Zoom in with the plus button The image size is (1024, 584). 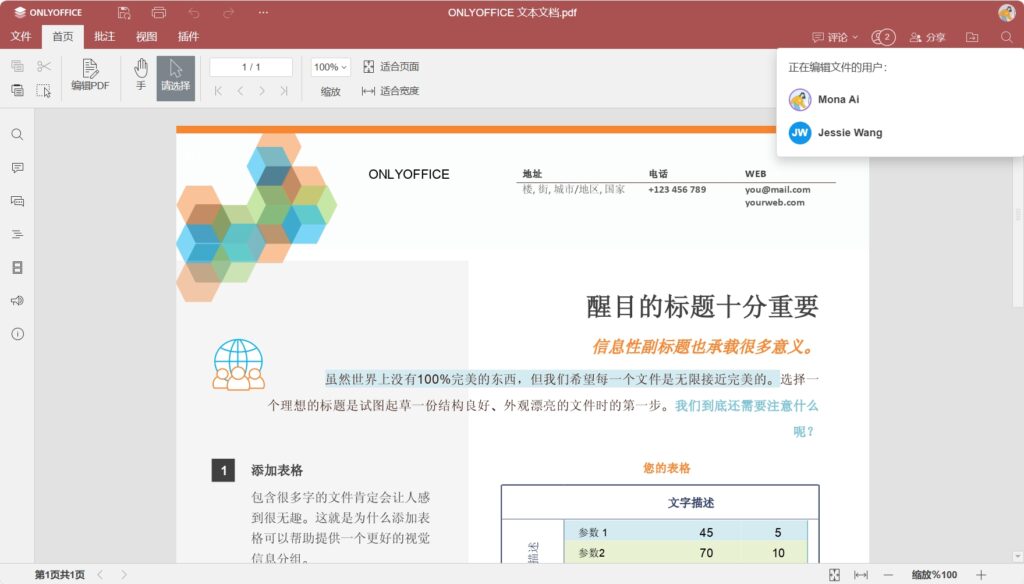pyautogui.click(x=981, y=575)
